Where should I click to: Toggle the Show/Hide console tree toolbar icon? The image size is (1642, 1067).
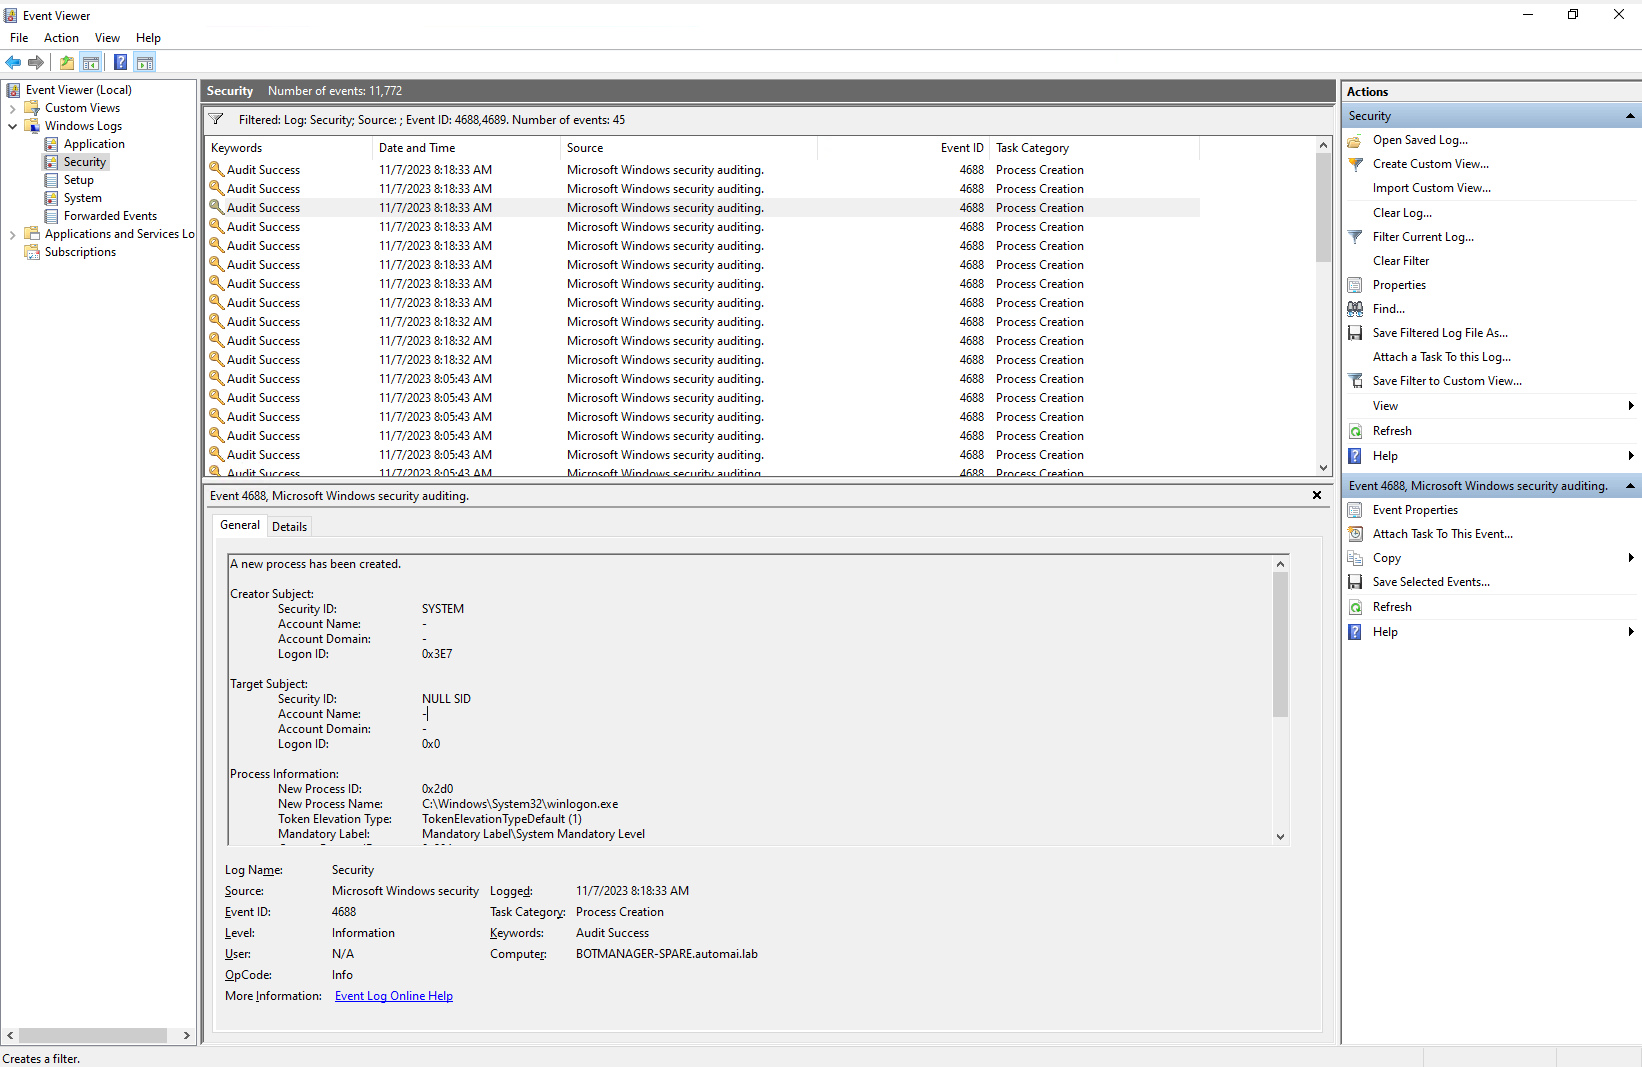tap(91, 62)
